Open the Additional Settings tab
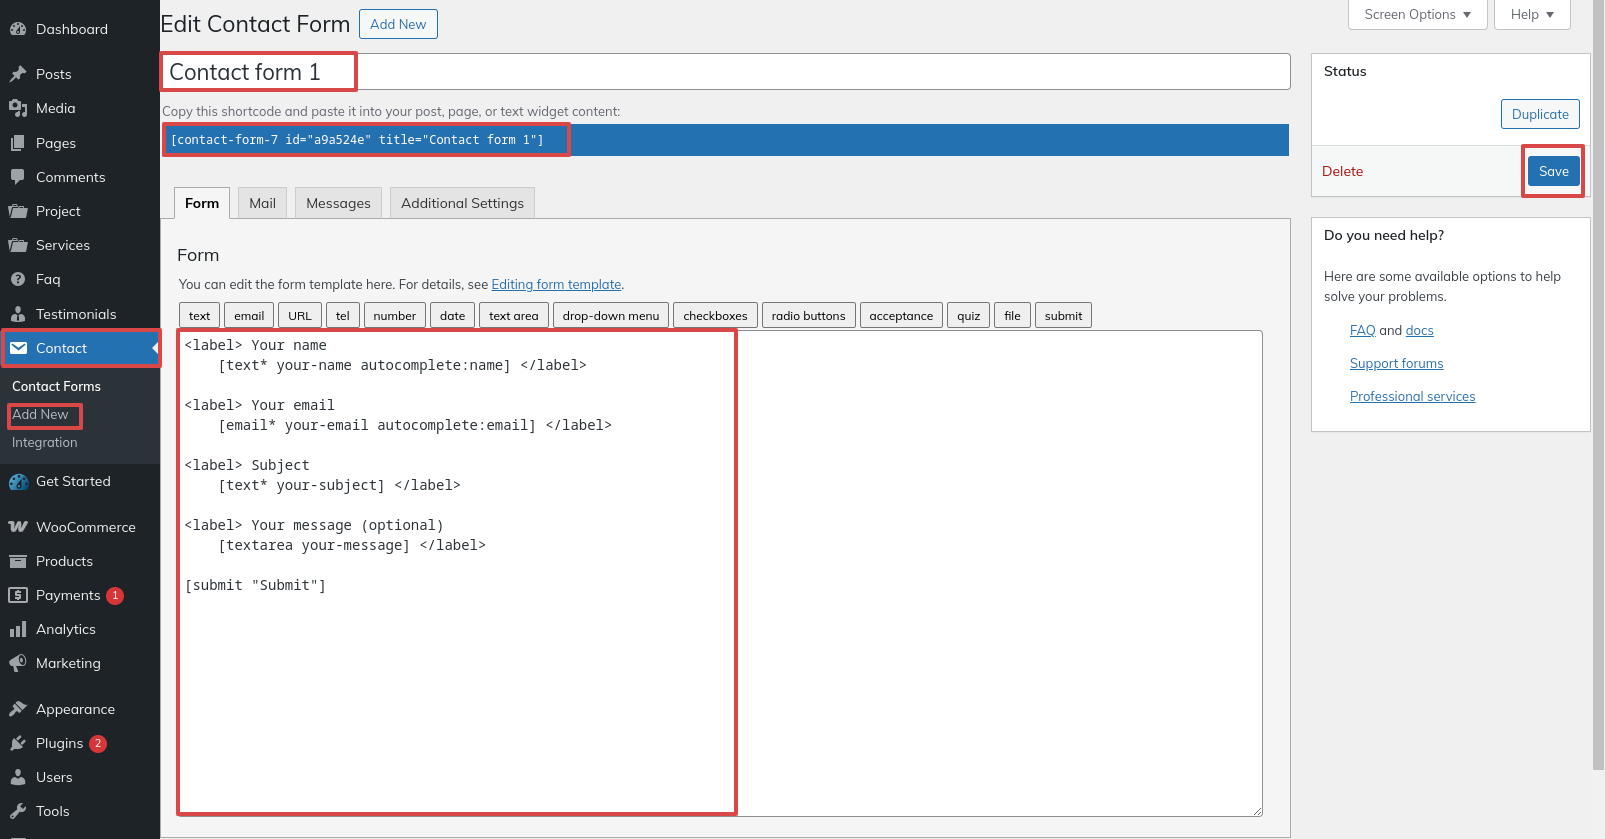The width and height of the screenshot is (1605, 839). coord(462,203)
